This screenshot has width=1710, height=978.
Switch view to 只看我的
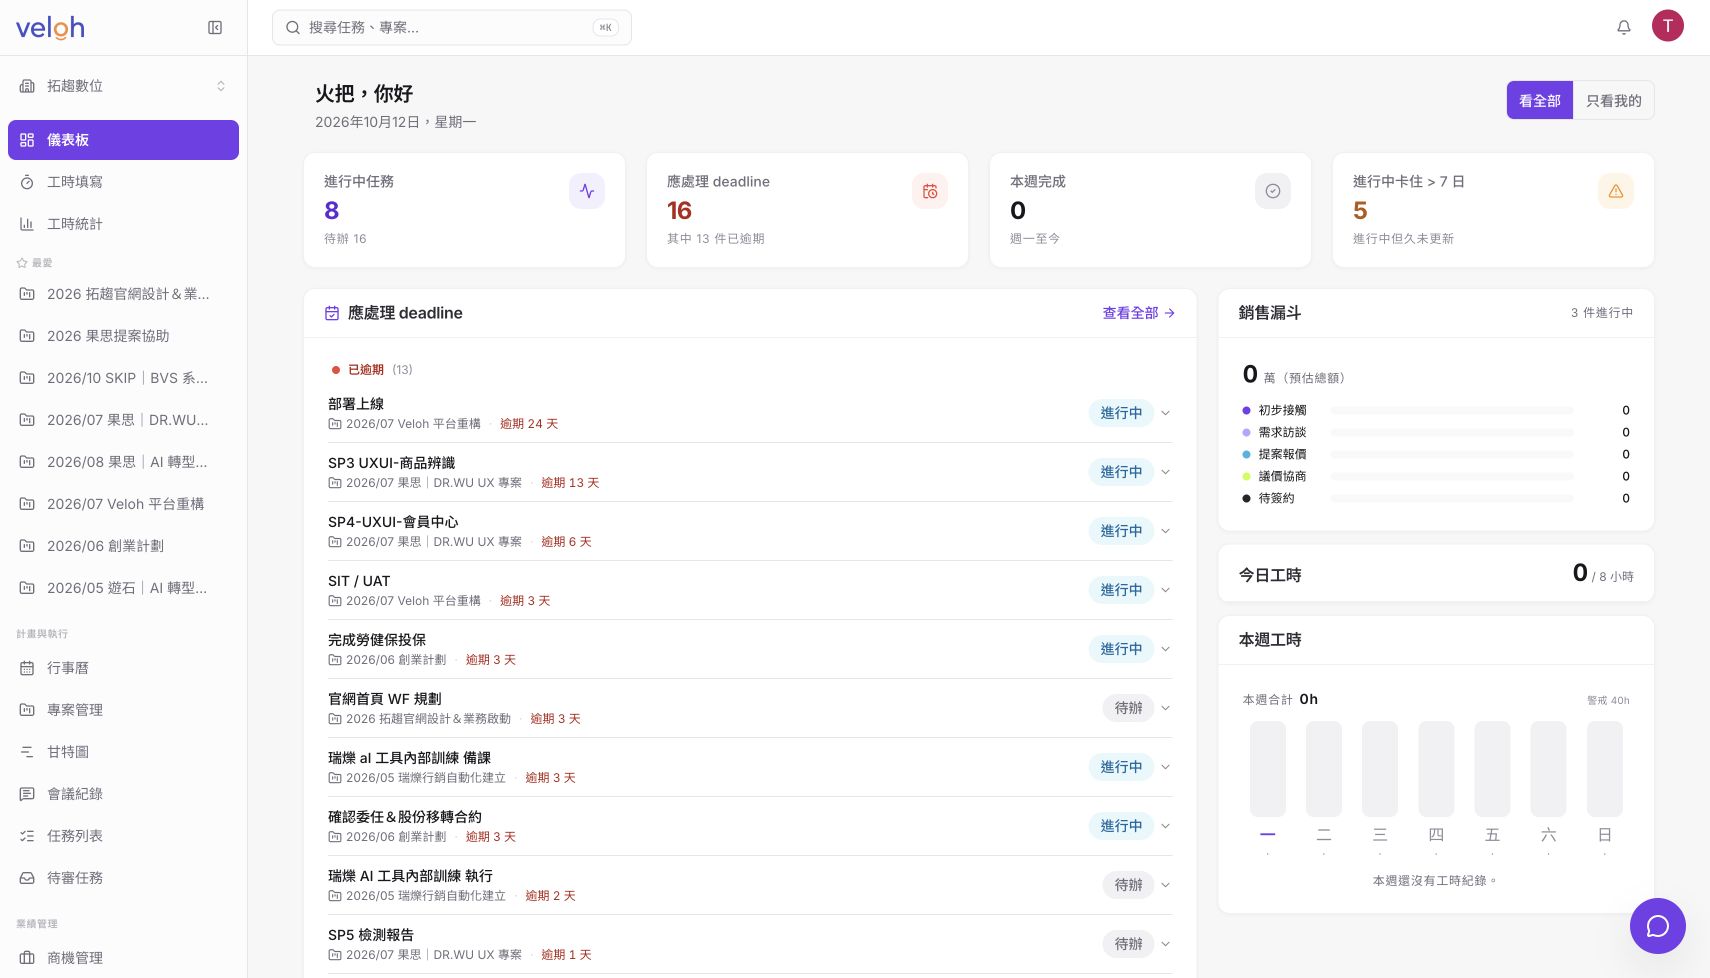(x=1614, y=100)
